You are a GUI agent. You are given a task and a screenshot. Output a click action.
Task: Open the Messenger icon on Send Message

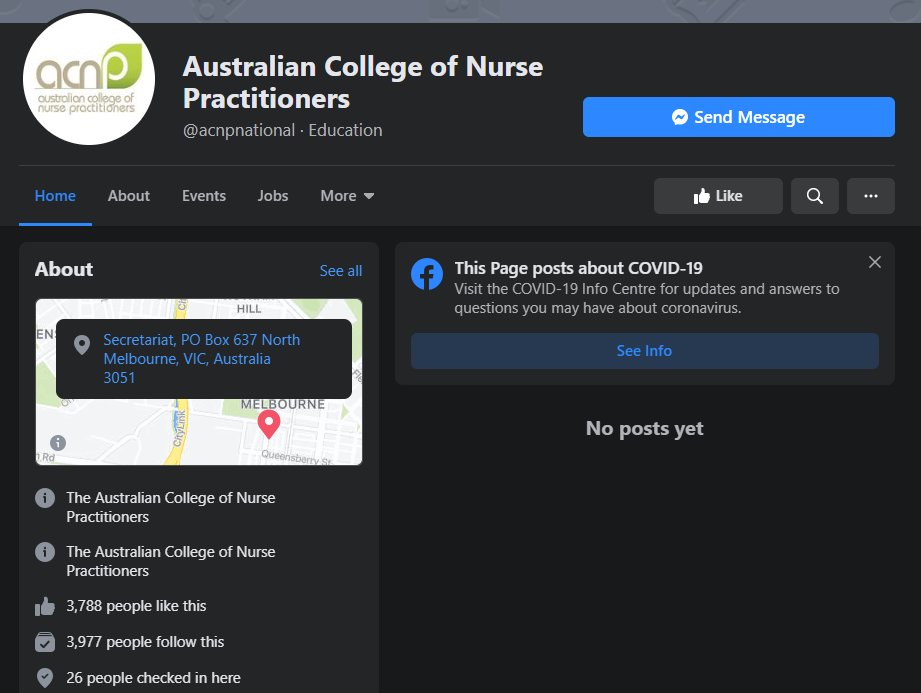[679, 116]
